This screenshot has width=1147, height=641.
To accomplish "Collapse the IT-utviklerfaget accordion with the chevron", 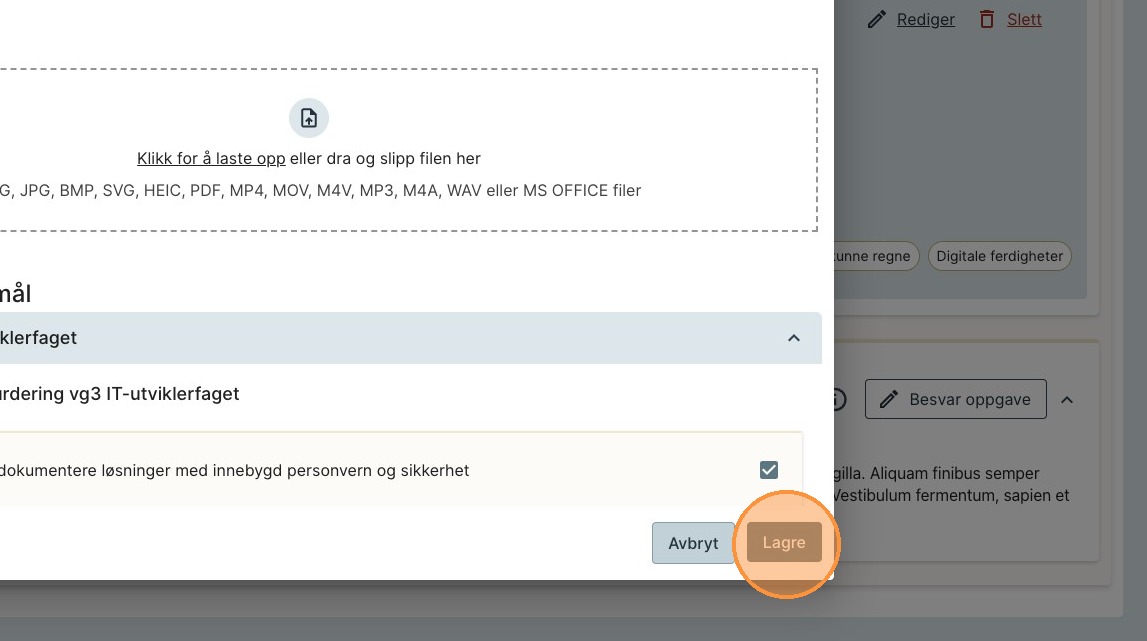I will [794, 338].
